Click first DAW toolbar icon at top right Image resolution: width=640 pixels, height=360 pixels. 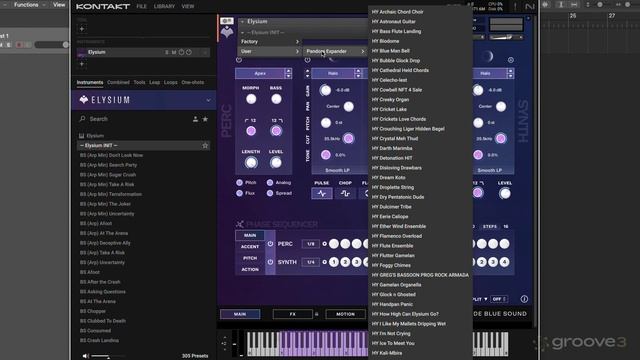coord(546,4)
